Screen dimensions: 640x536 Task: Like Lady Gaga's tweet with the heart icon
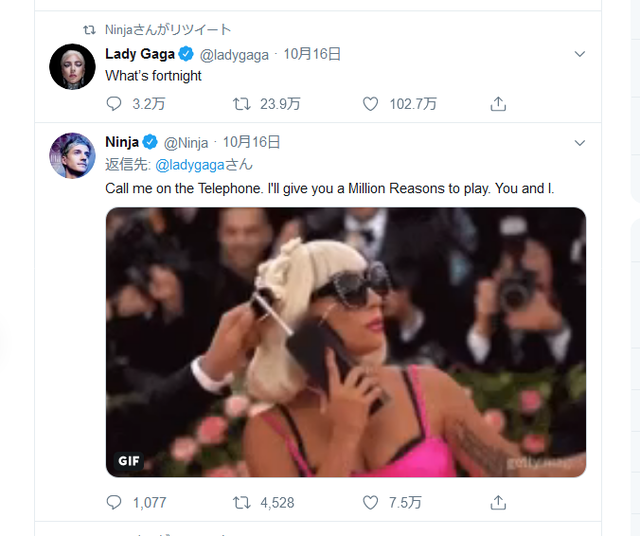(x=370, y=103)
